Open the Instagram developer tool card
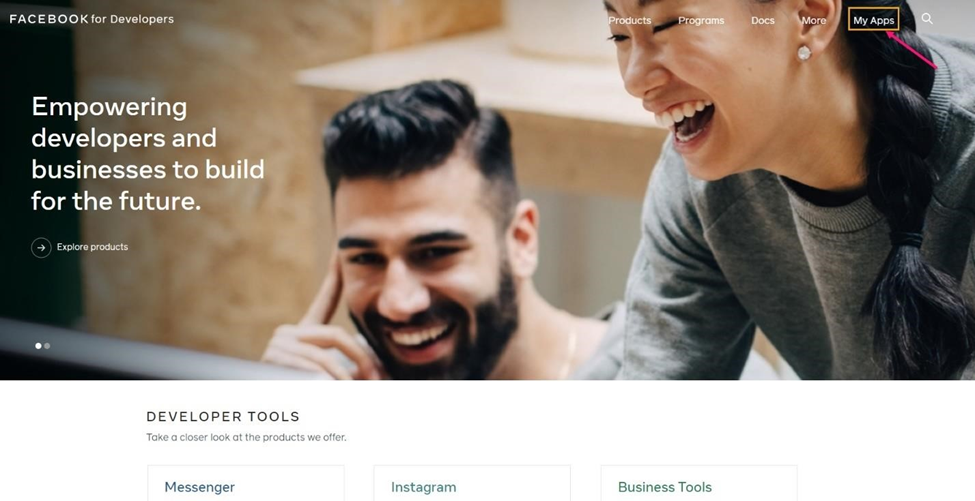975x501 pixels. pyautogui.click(x=472, y=483)
